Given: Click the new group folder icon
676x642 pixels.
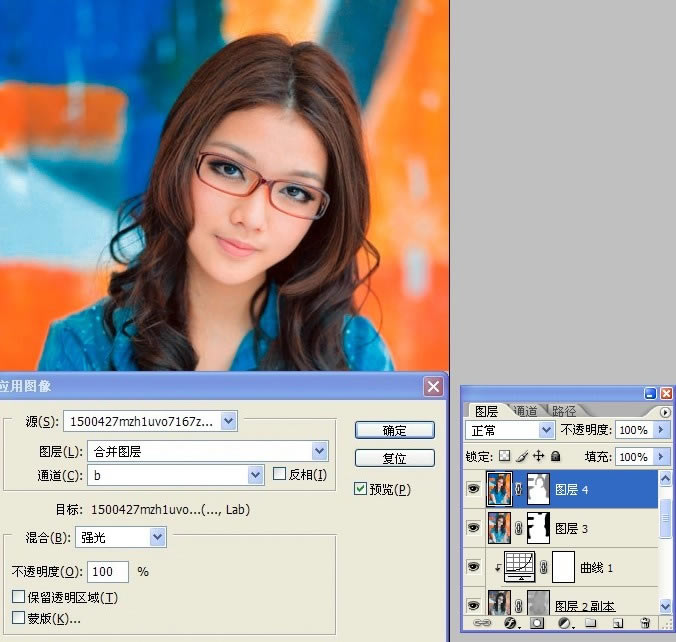Looking at the screenshot, I should [x=591, y=623].
